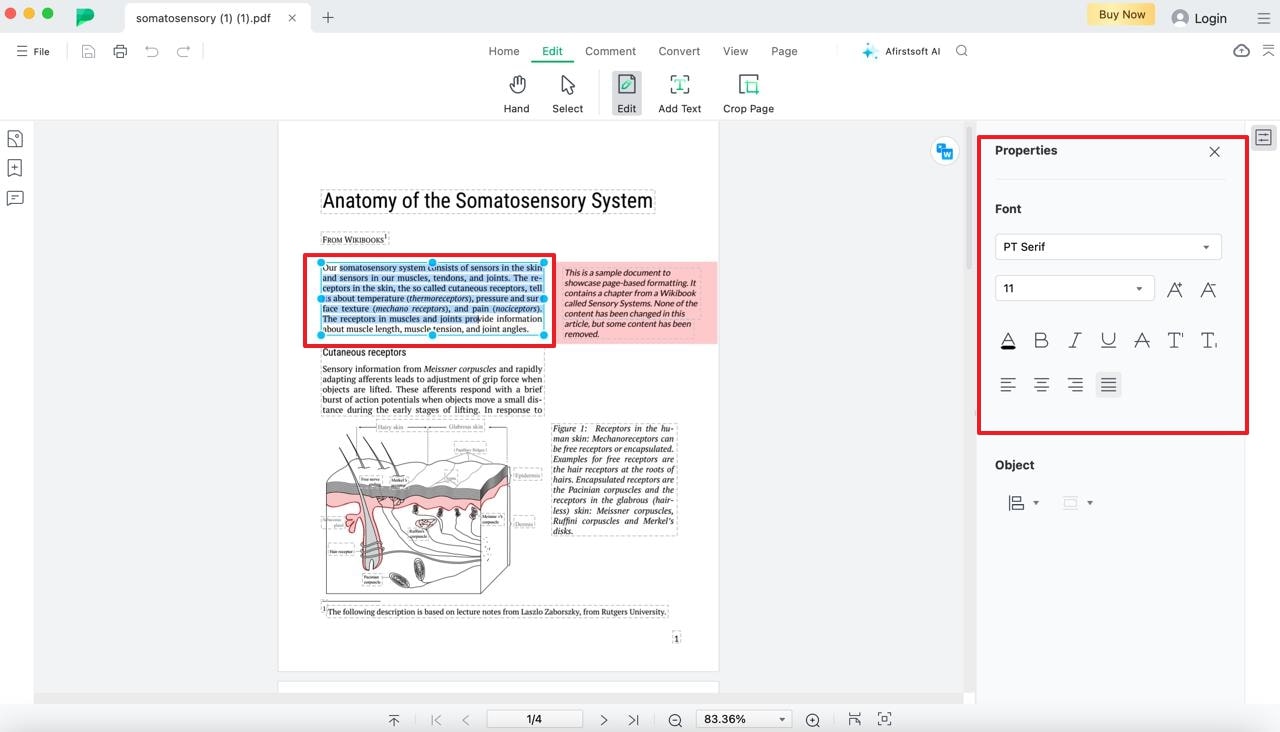Toggle underline formatting
The width and height of the screenshot is (1280, 732).
point(1108,341)
